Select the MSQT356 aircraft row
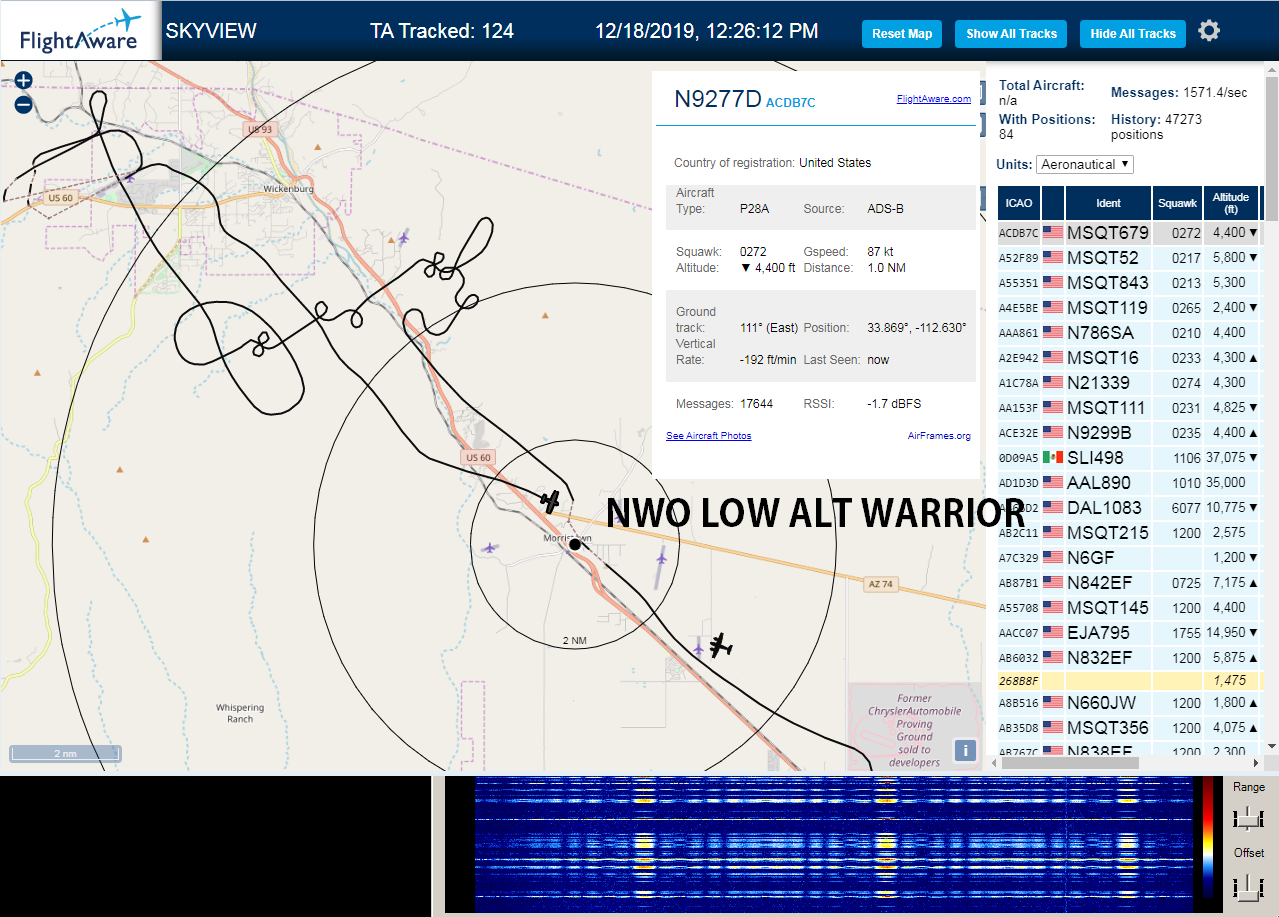The width and height of the screenshot is (1279, 917). click(1129, 727)
